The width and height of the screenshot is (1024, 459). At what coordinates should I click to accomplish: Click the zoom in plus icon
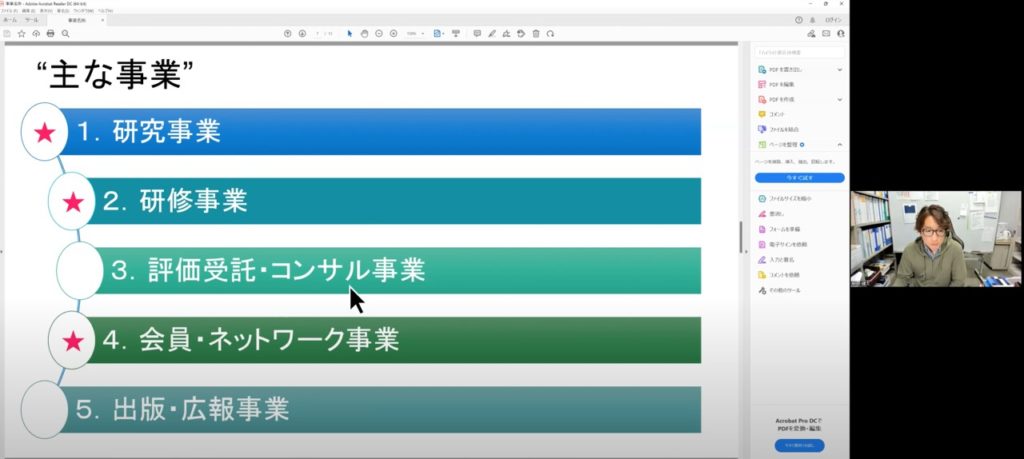coord(393,33)
